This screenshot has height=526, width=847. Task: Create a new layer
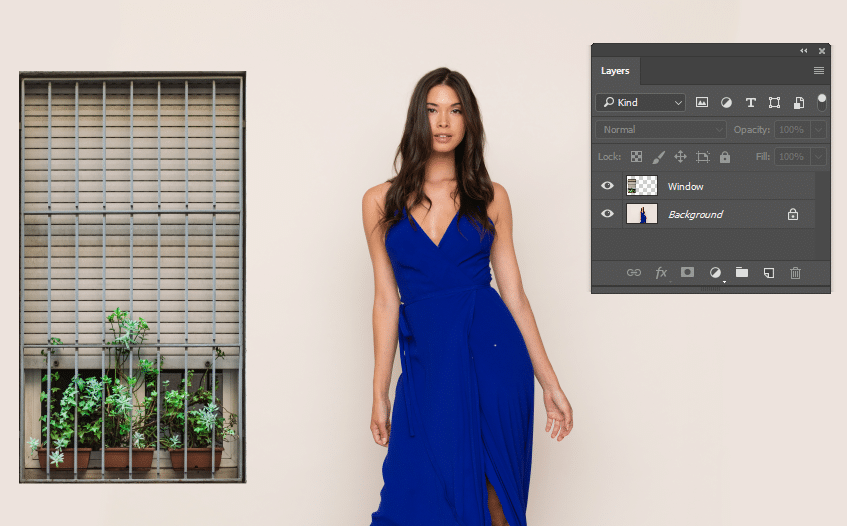[769, 272]
